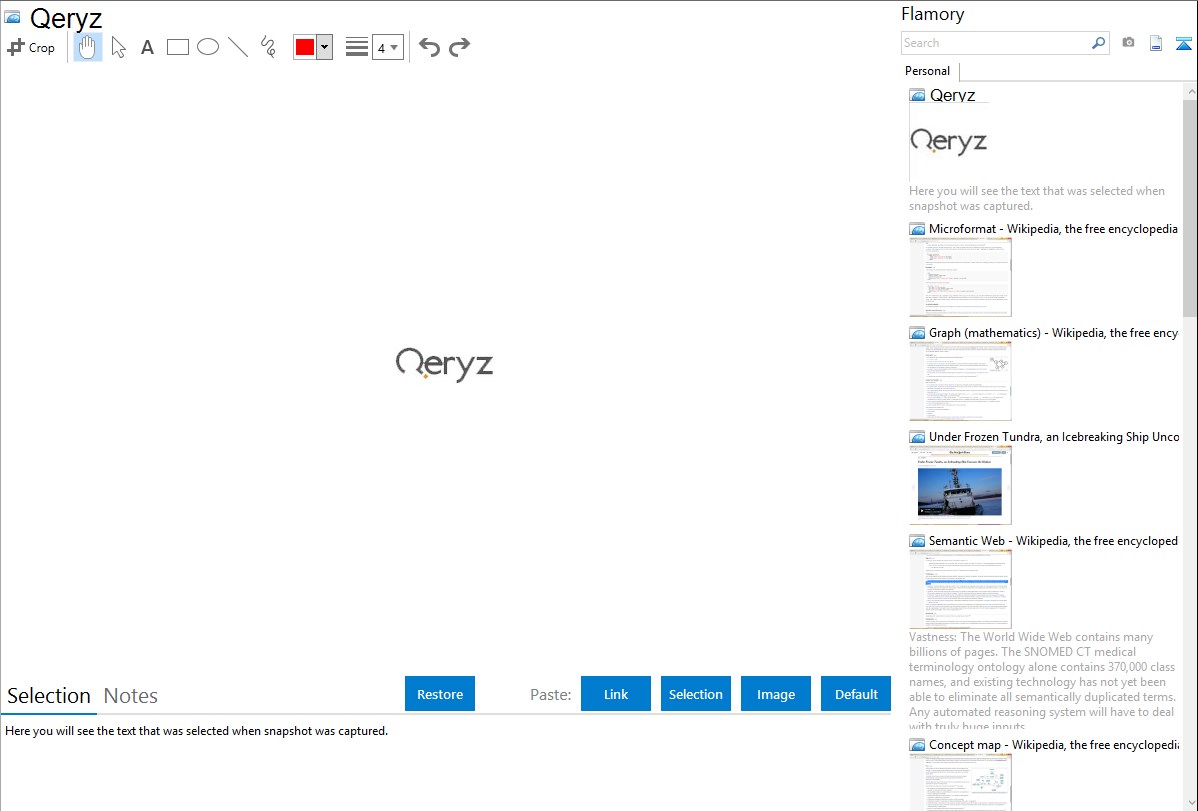Click the red color swatch

click(305, 47)
